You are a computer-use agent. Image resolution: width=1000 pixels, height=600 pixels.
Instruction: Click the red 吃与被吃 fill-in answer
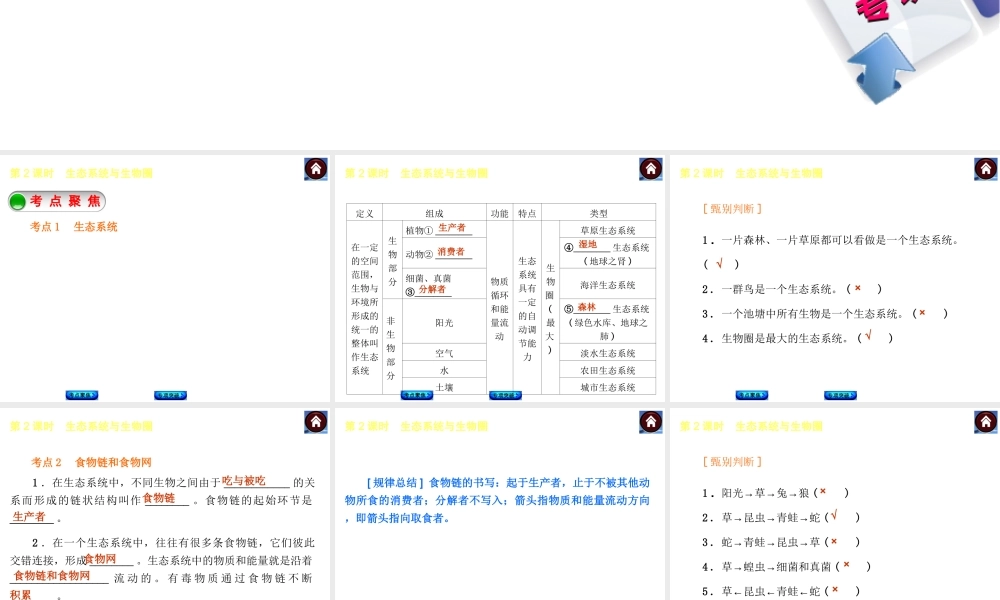244,481
